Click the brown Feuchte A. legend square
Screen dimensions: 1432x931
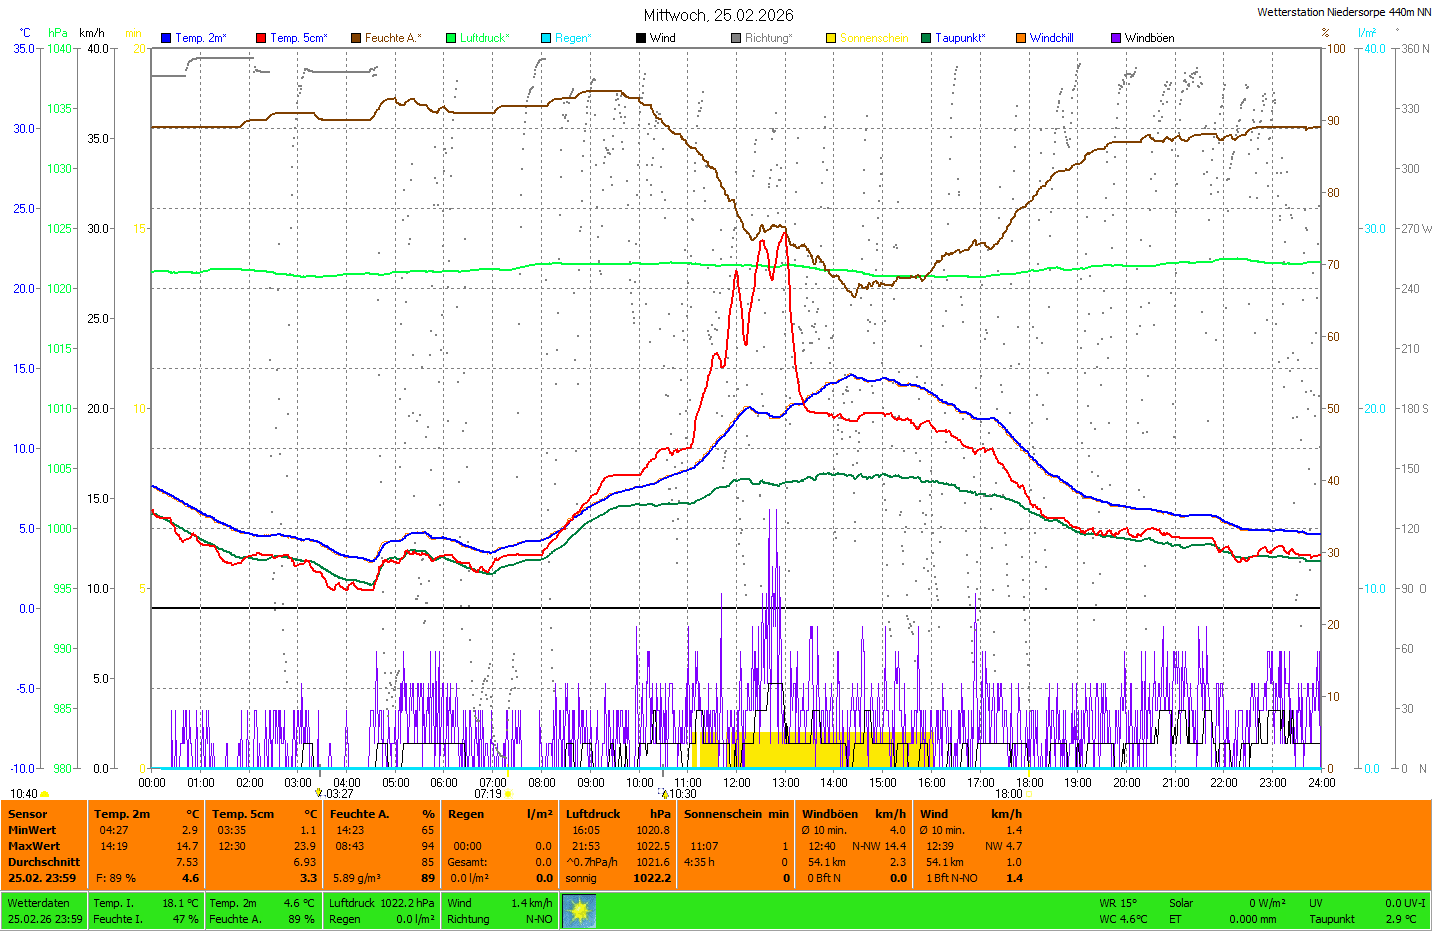click(356, 38)
